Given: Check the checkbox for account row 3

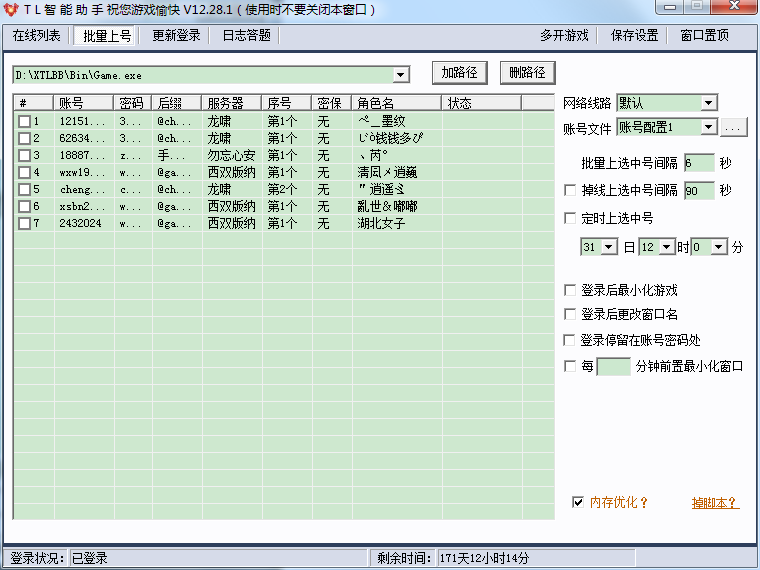Looking at the screenshot, I should click(x=24, y=155).
